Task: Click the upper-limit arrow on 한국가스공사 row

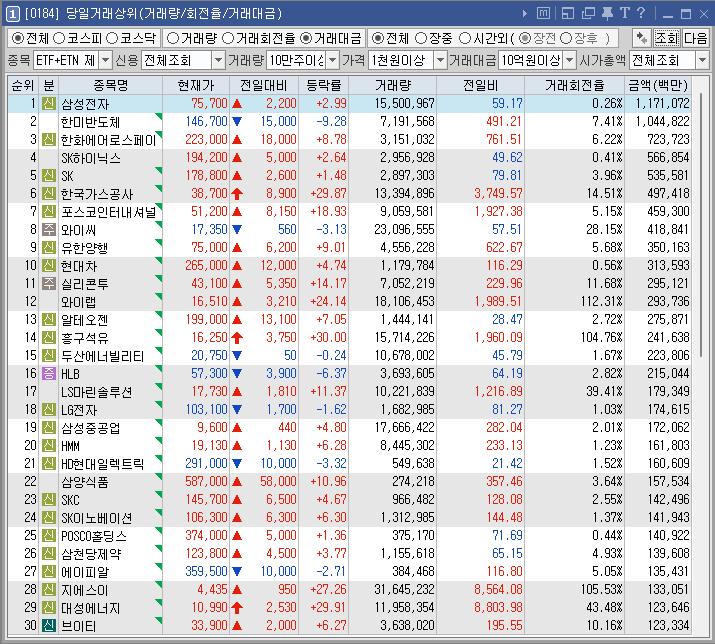Action: [237, 194]
